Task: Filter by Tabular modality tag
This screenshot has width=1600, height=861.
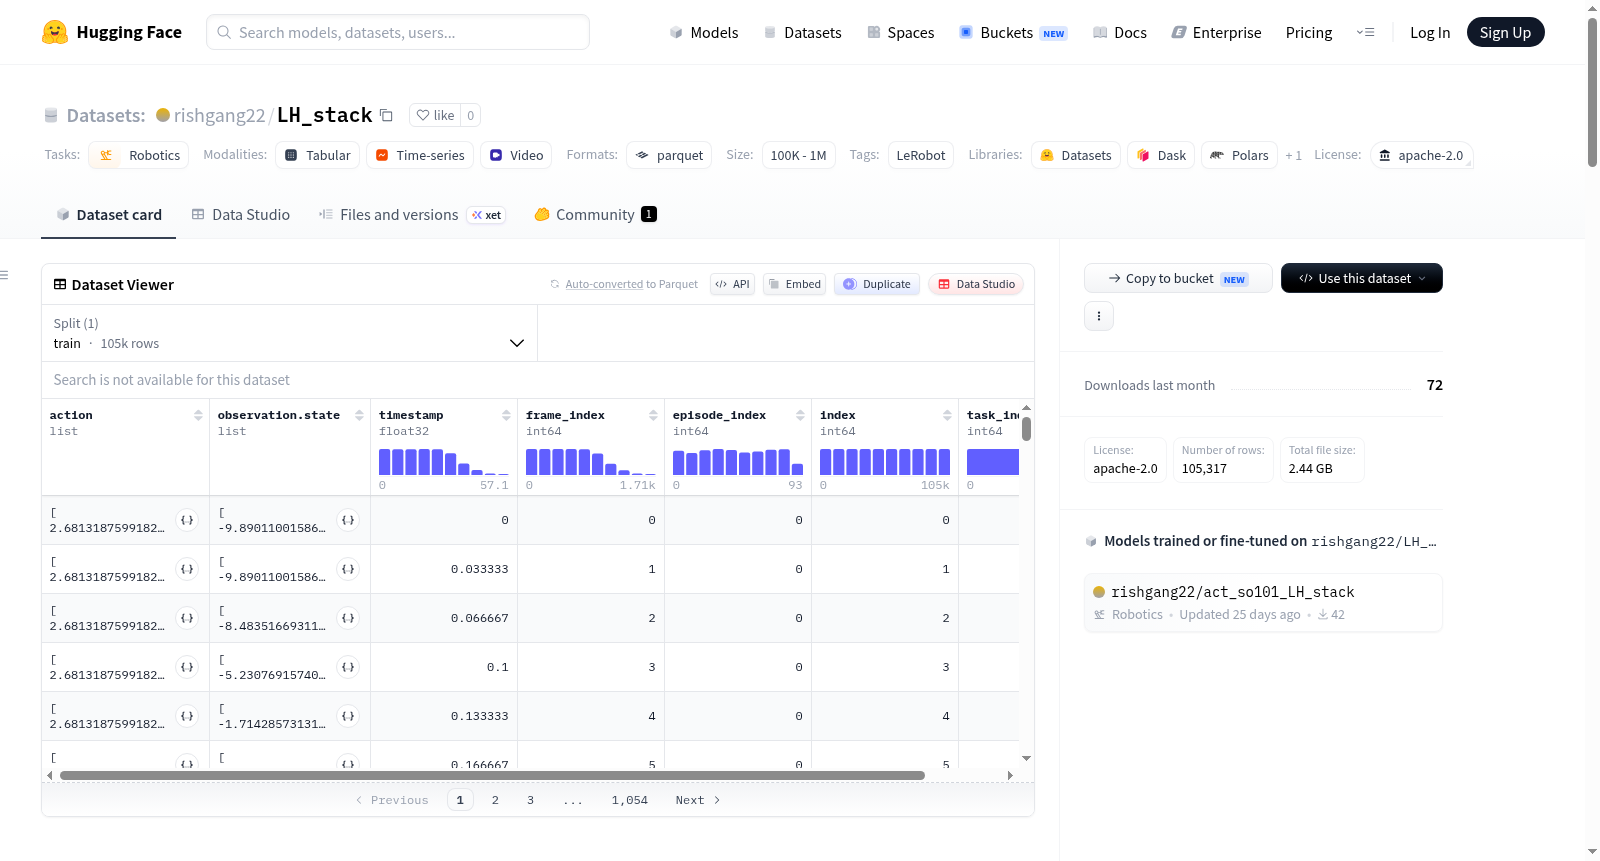Action: click(317, 155)
